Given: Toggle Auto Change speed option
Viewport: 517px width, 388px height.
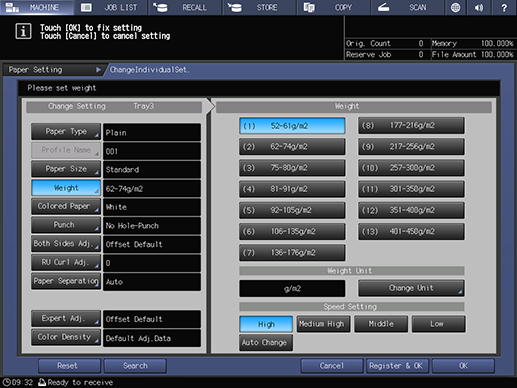Looking at the screenshot, I should (266, 343).
